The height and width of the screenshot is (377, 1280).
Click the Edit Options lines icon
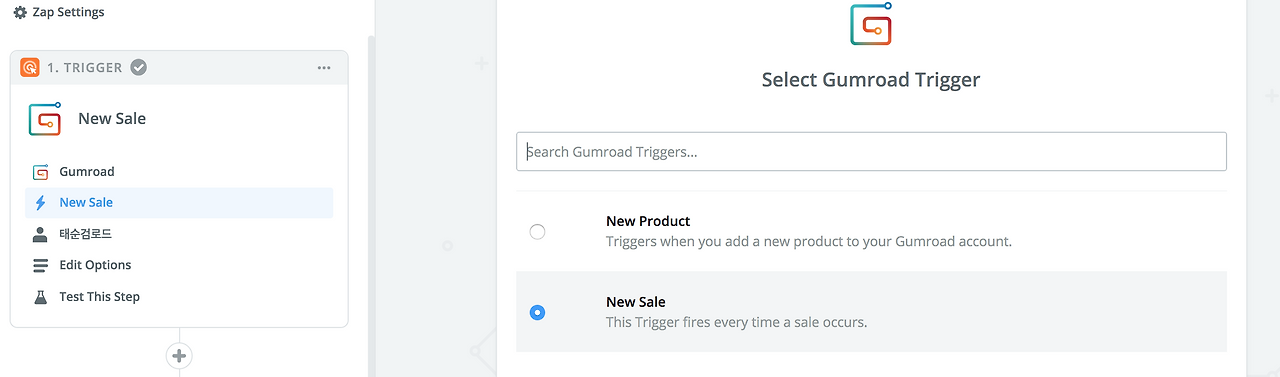(40, 265)
